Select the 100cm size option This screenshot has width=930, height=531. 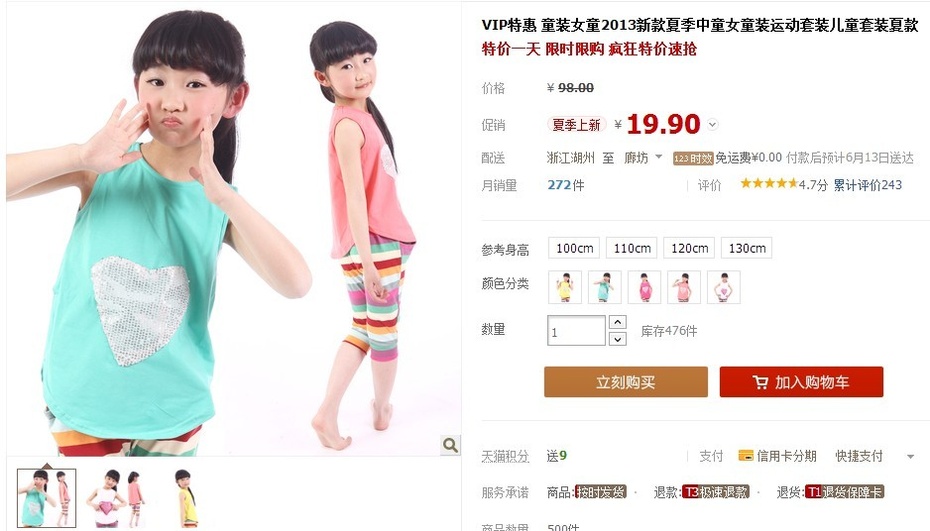point(574,248)
